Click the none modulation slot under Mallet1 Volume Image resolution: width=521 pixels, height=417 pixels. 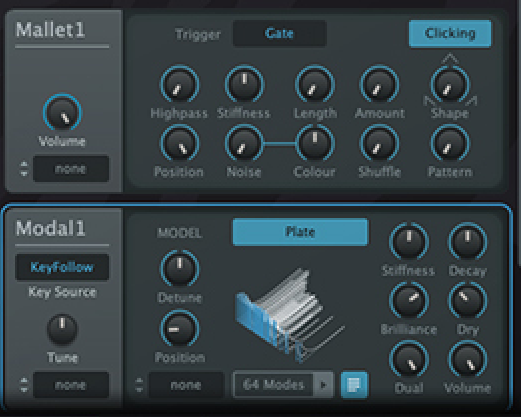coord(71,169)
